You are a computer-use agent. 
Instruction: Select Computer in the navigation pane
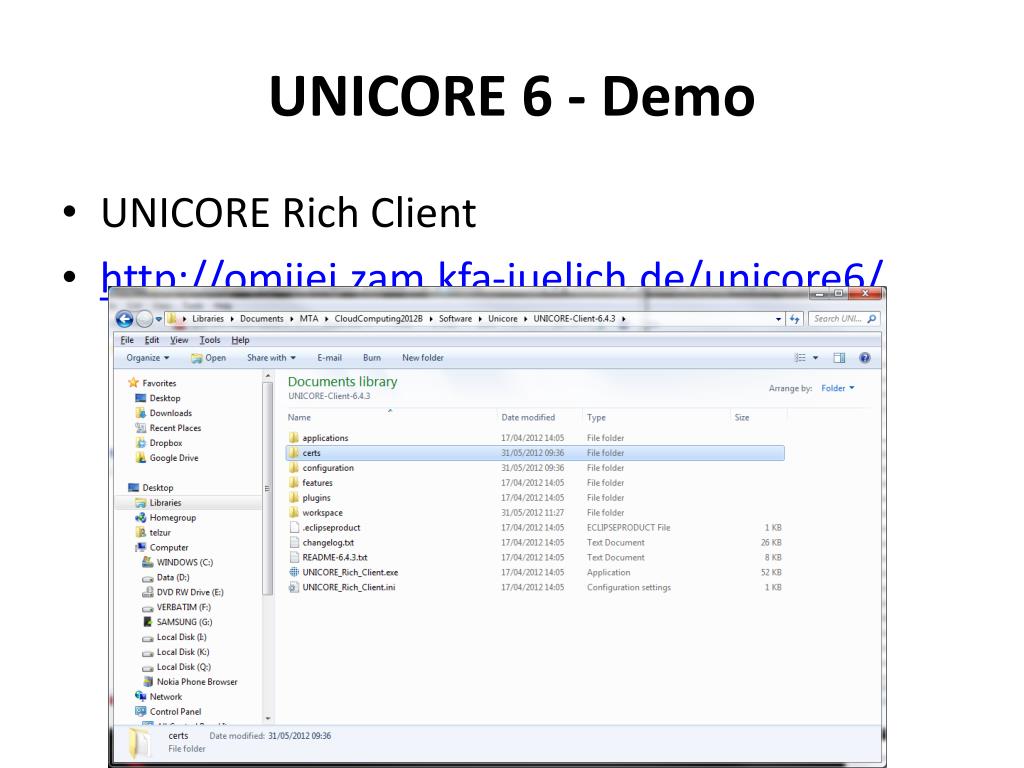point(168,548)
